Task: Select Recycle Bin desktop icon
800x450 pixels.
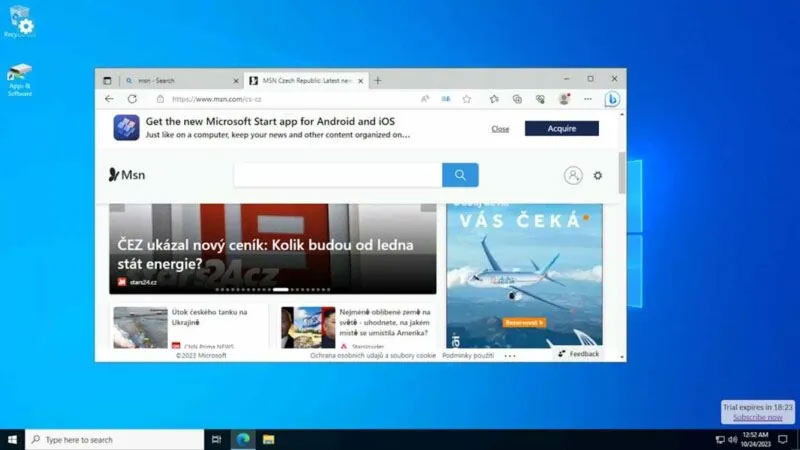Action: pos(19,21)
